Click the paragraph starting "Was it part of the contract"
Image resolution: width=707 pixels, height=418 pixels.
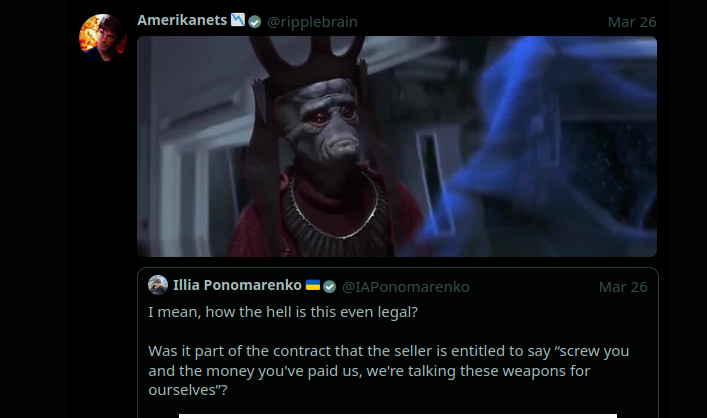[389, 370]
